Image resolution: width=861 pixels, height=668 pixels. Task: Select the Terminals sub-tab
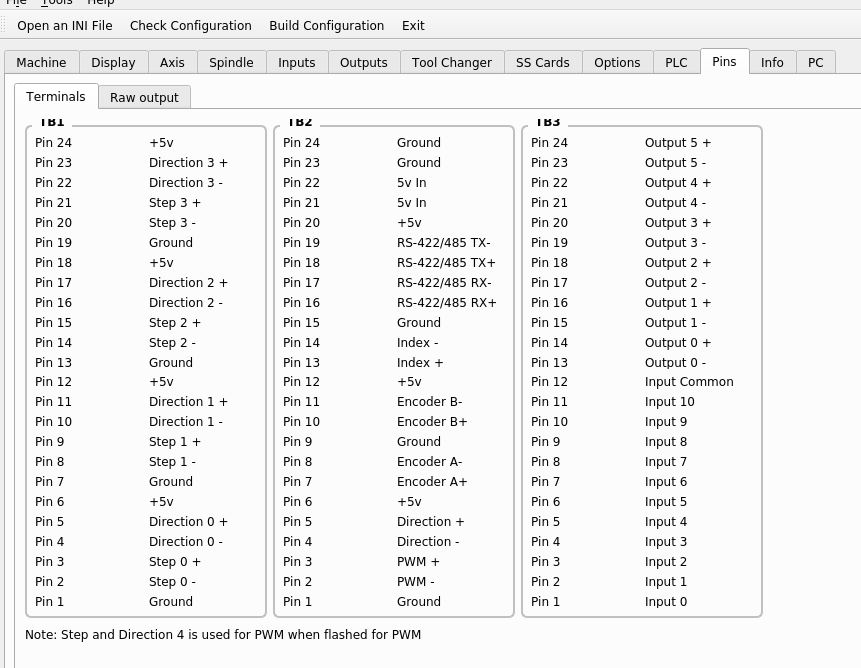(55, 97)
